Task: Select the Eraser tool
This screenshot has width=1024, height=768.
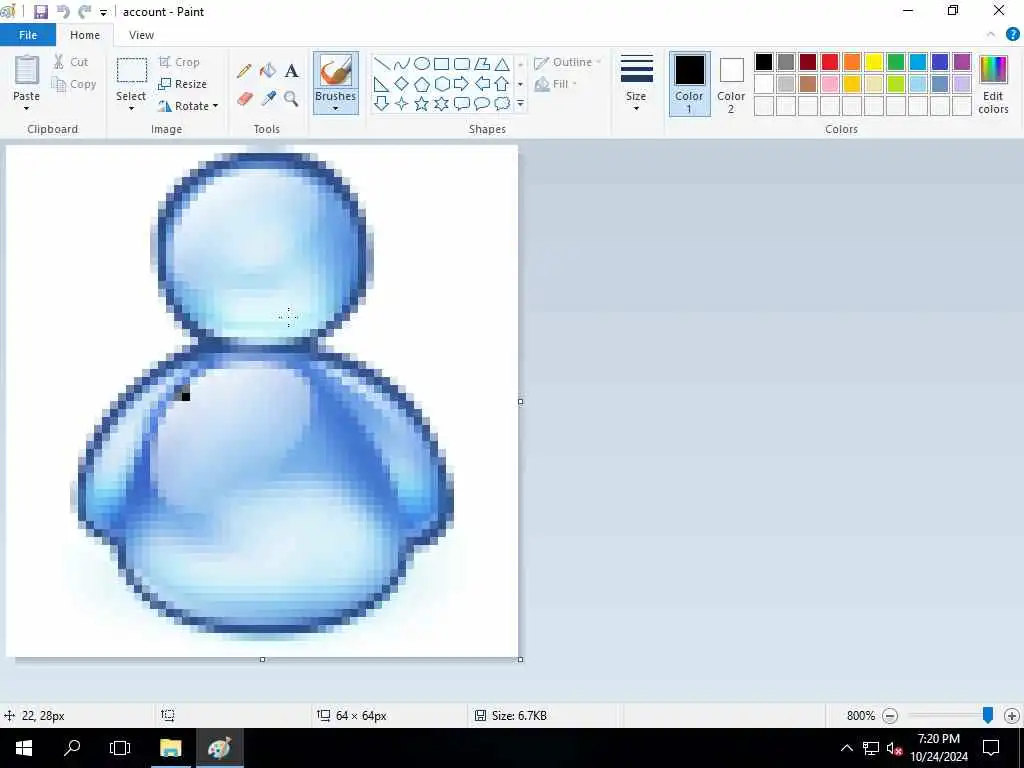Action: [244, 99]
